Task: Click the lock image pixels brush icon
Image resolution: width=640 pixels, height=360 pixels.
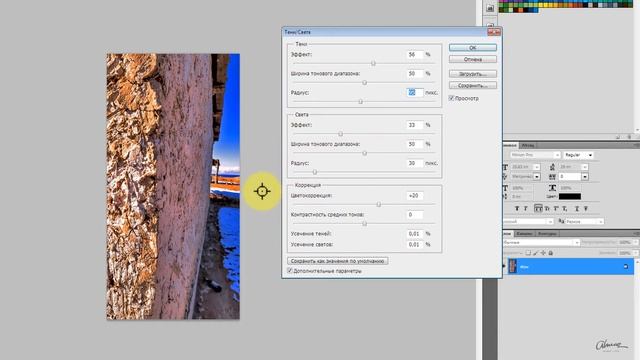Action: tap(536, 253)
